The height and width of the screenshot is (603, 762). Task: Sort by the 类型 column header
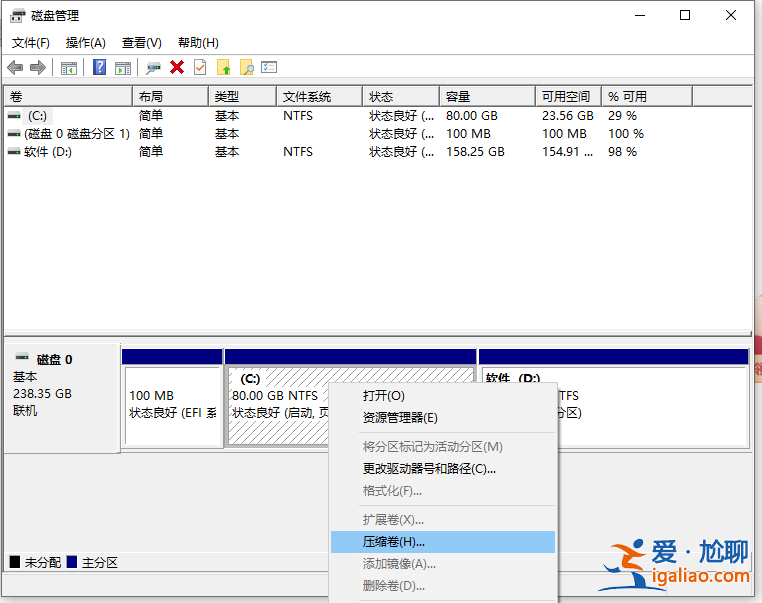(242, 97)
